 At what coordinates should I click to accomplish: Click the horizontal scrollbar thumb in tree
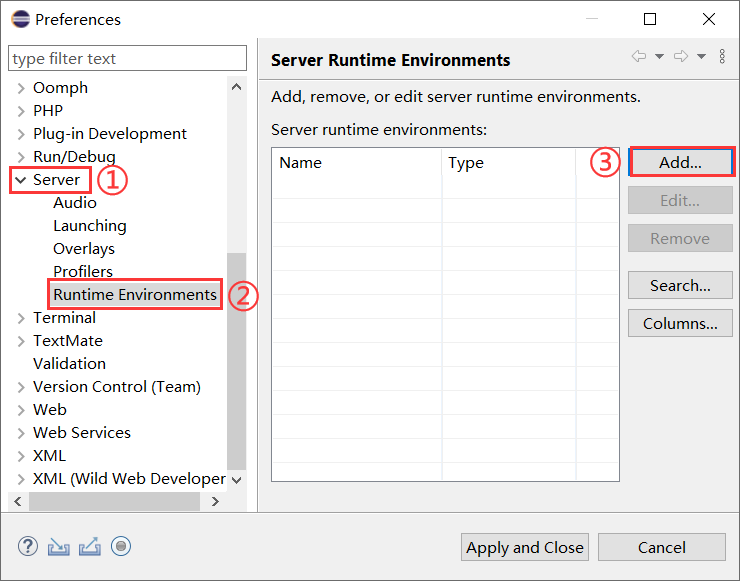click(115, 501)
